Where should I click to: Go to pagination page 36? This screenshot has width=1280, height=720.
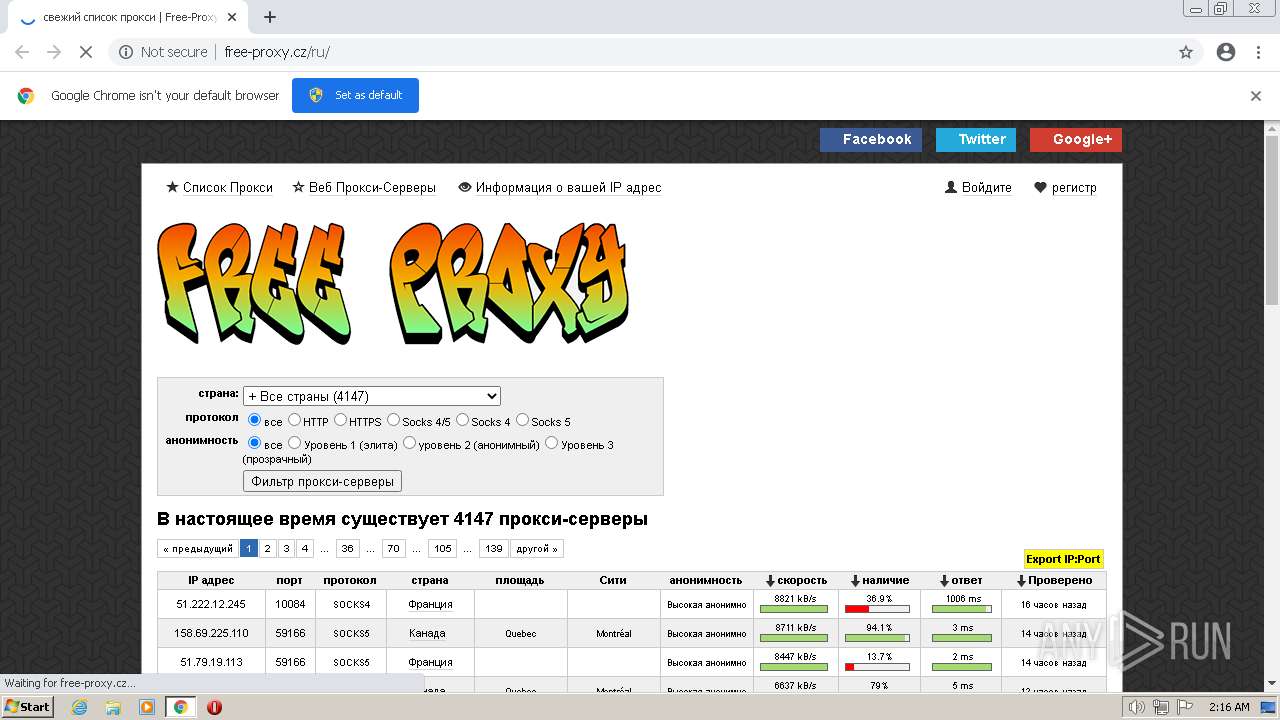point(347,548)
